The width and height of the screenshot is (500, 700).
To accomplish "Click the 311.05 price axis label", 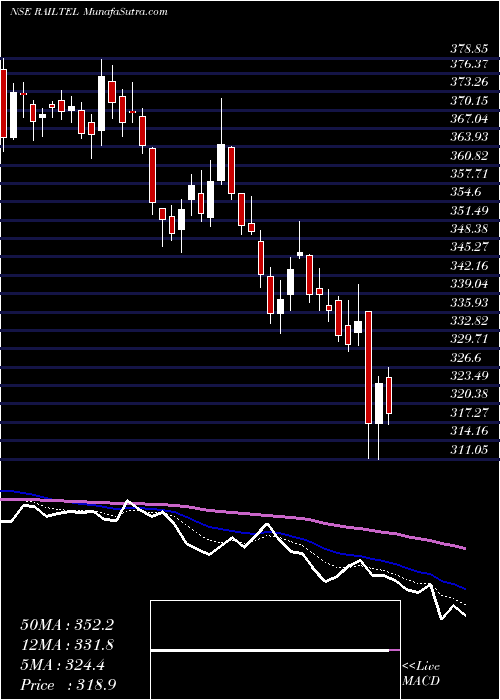I will (x=468, y=450).
